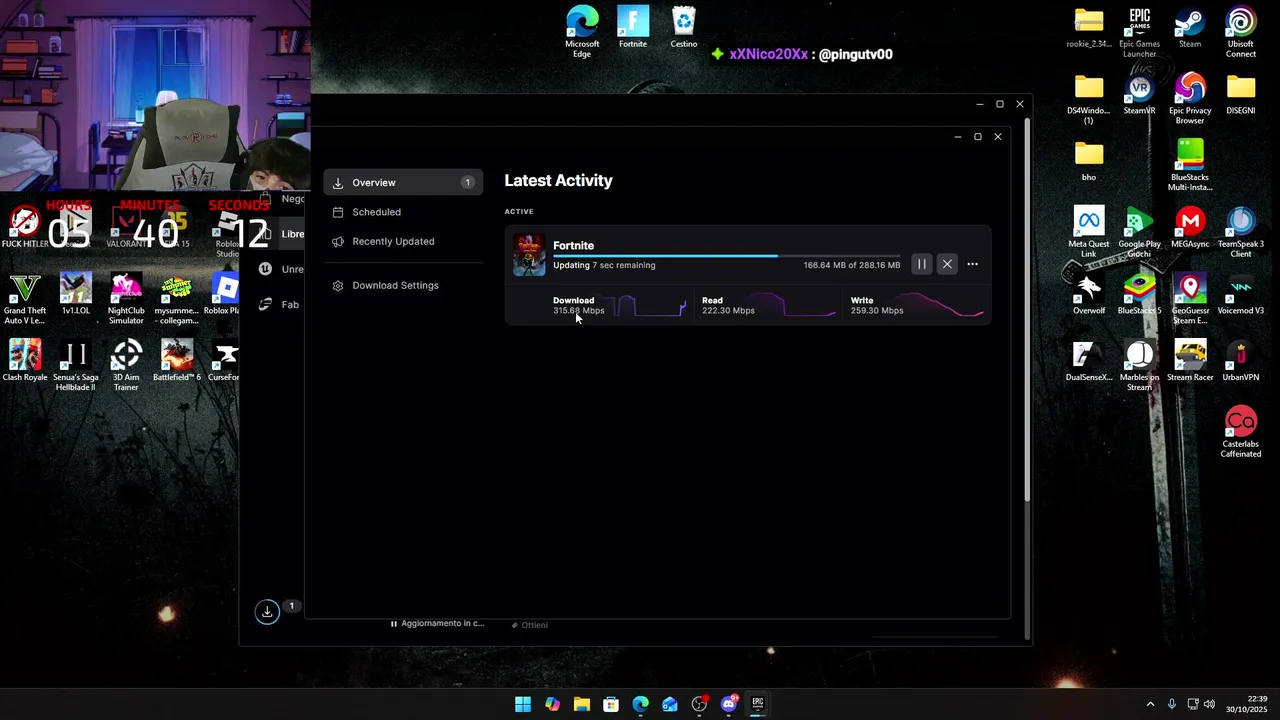
Task: Select Epic Privacy Browser icon
Action: [x=1190, y=99]
